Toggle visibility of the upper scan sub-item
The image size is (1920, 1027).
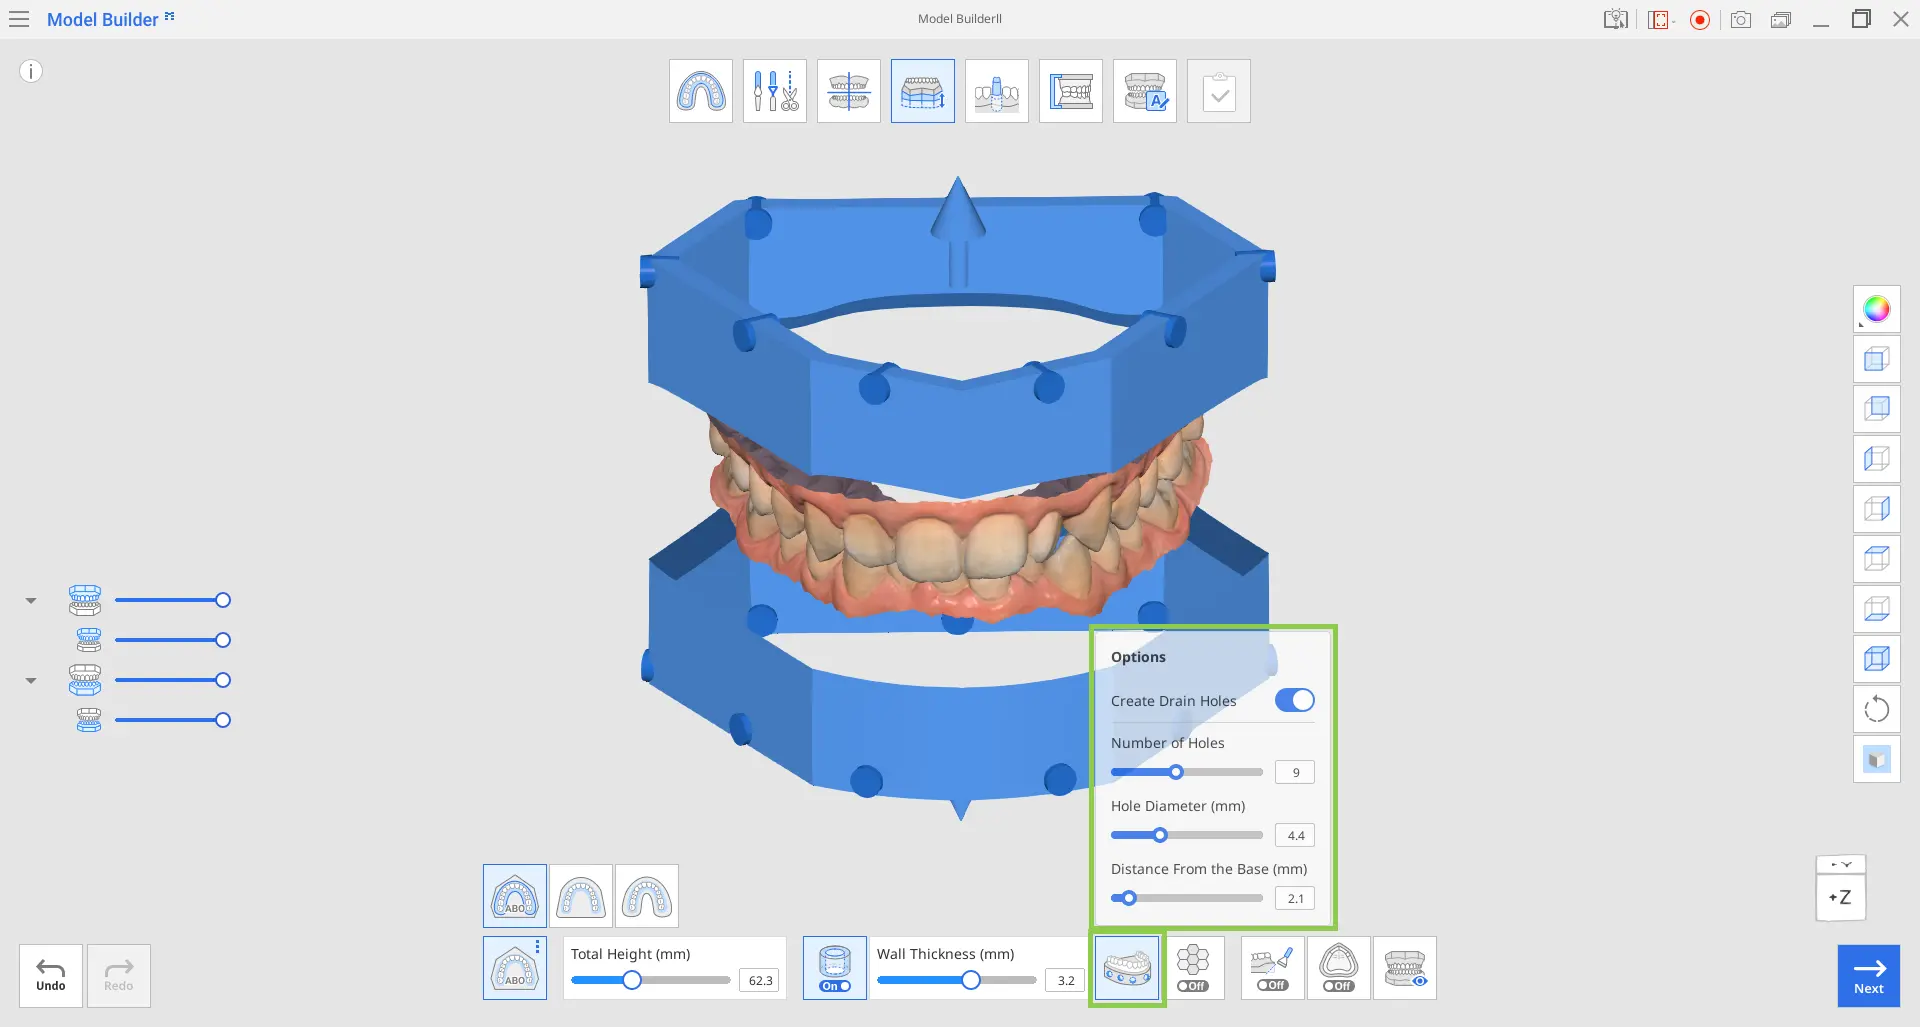click(89, 640)
